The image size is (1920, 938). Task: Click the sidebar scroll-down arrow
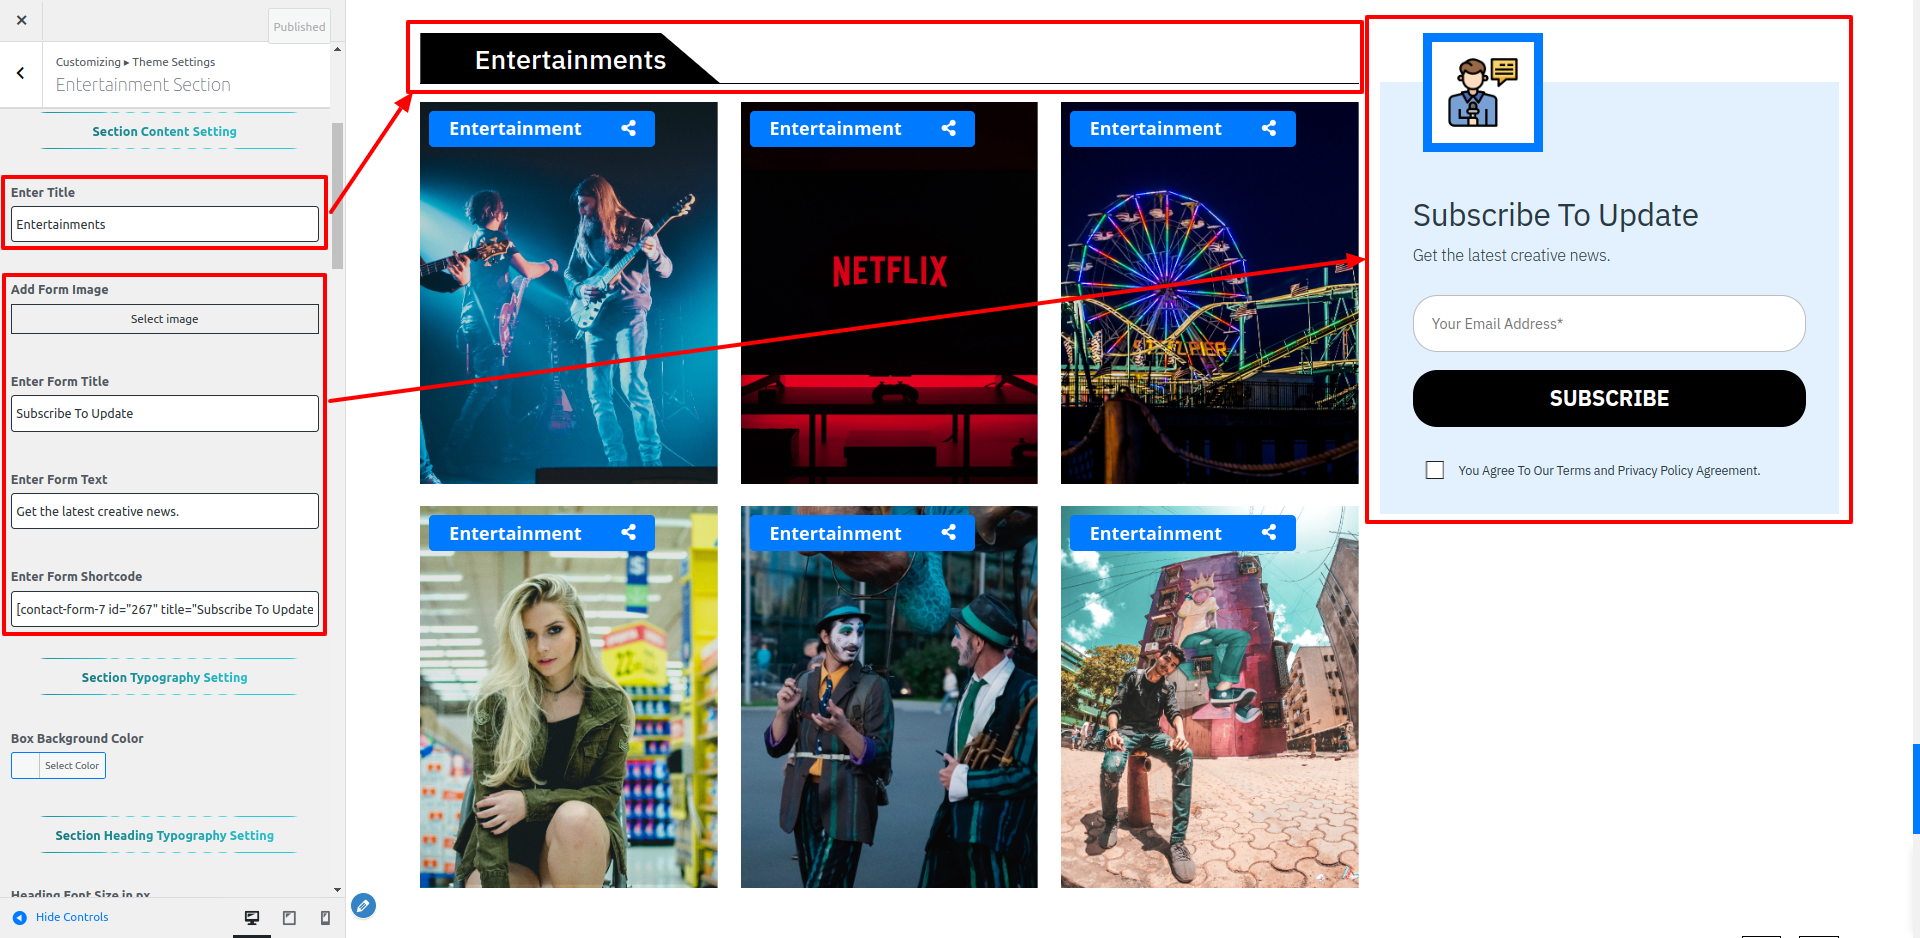point(338,889)
